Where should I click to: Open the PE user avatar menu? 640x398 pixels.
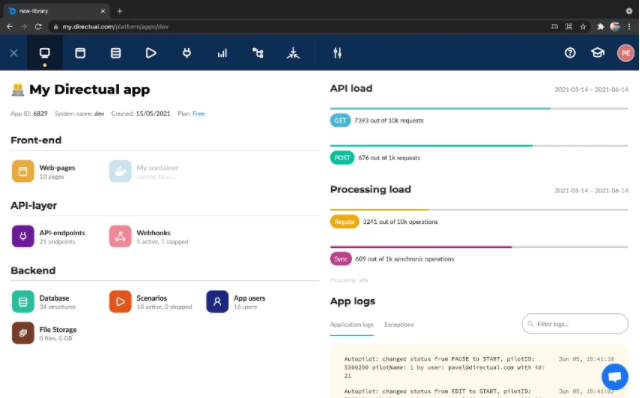(625, 53)
